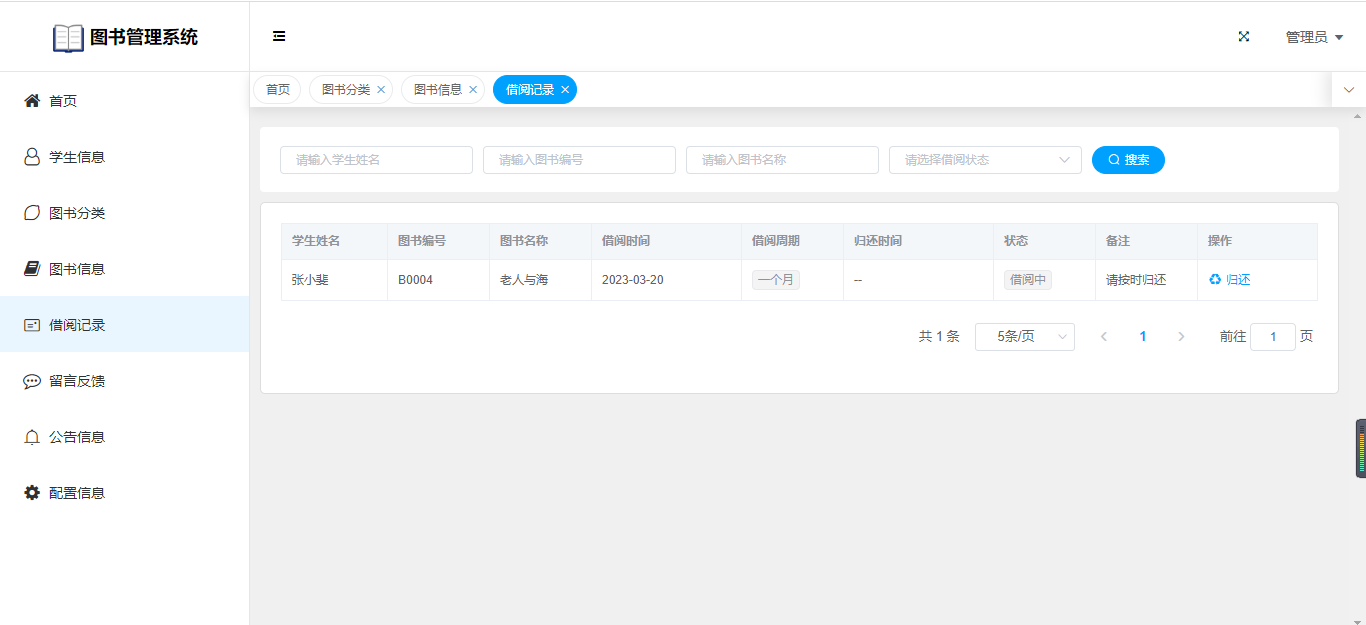Collapse the sidebar with the hamburger icon
The image size is (1366, 625).
coord(279,36)
